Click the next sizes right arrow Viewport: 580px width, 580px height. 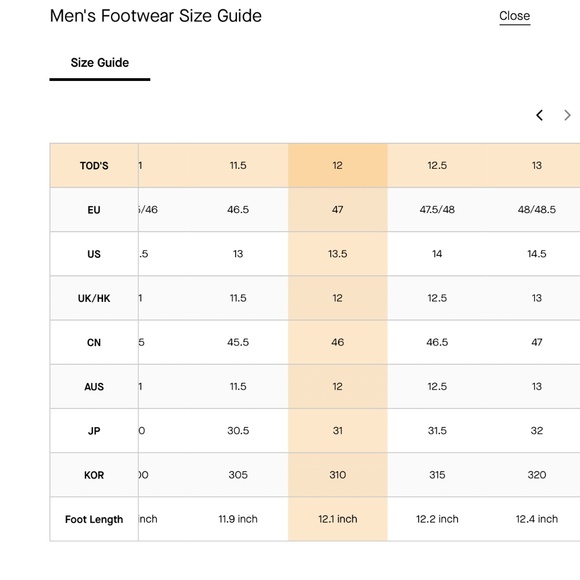[567, 115]
